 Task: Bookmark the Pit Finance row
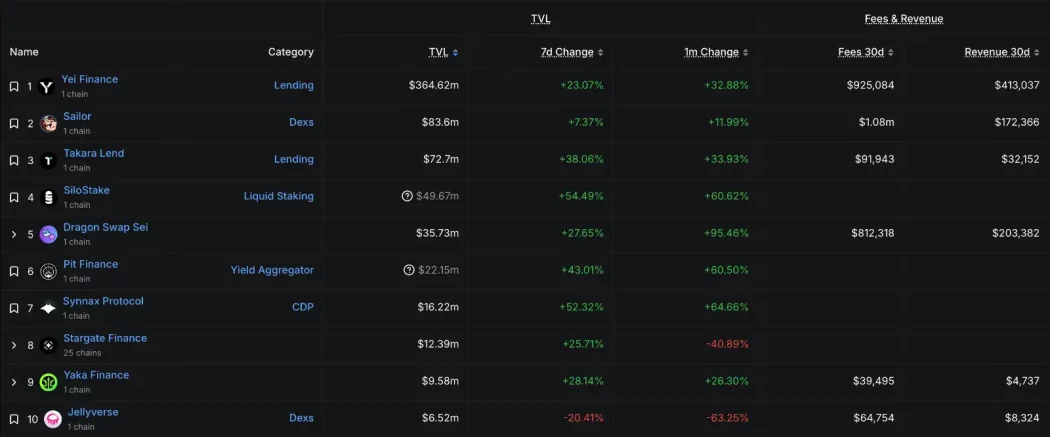pyautogui.click(x=14, y=272)
